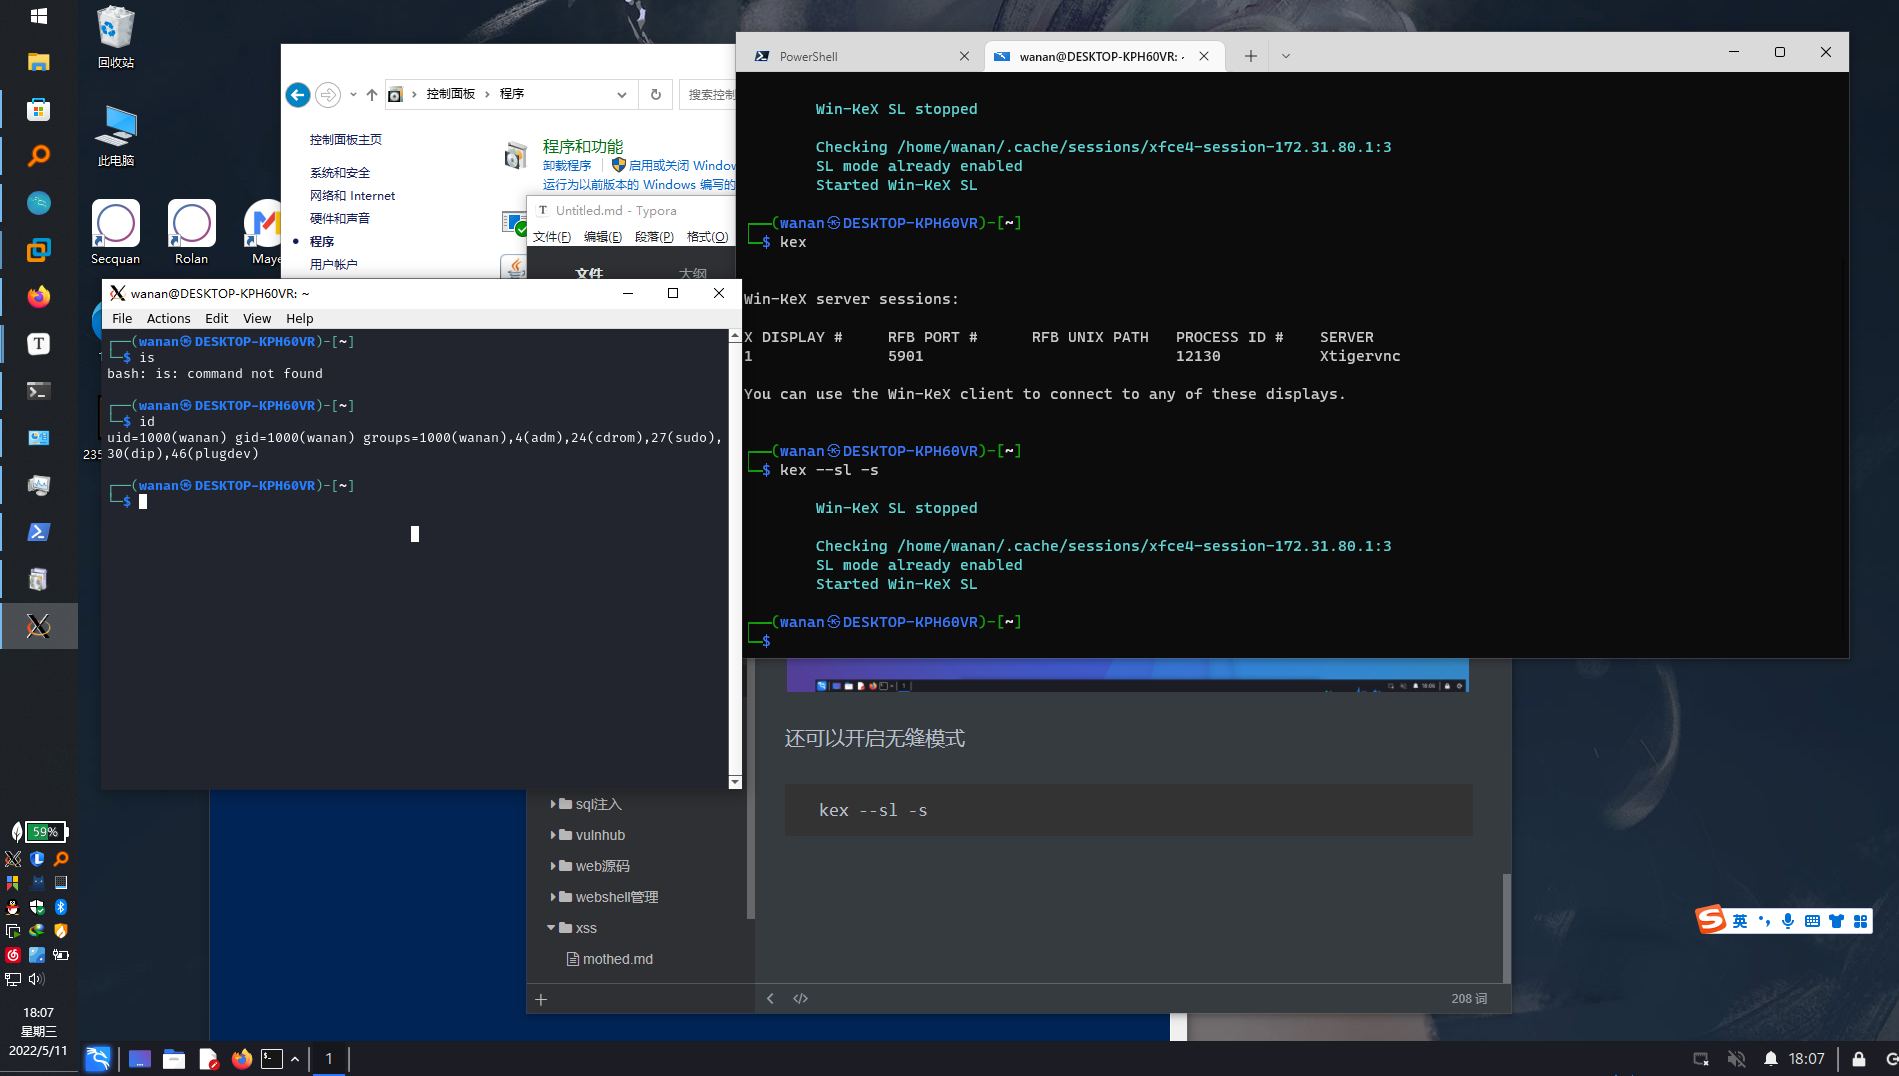The width and height of the screenshot is (1899, 1076).
Task: Click the Sogou input method logo
Action: pyautogui.click(x=1711, y=920)
